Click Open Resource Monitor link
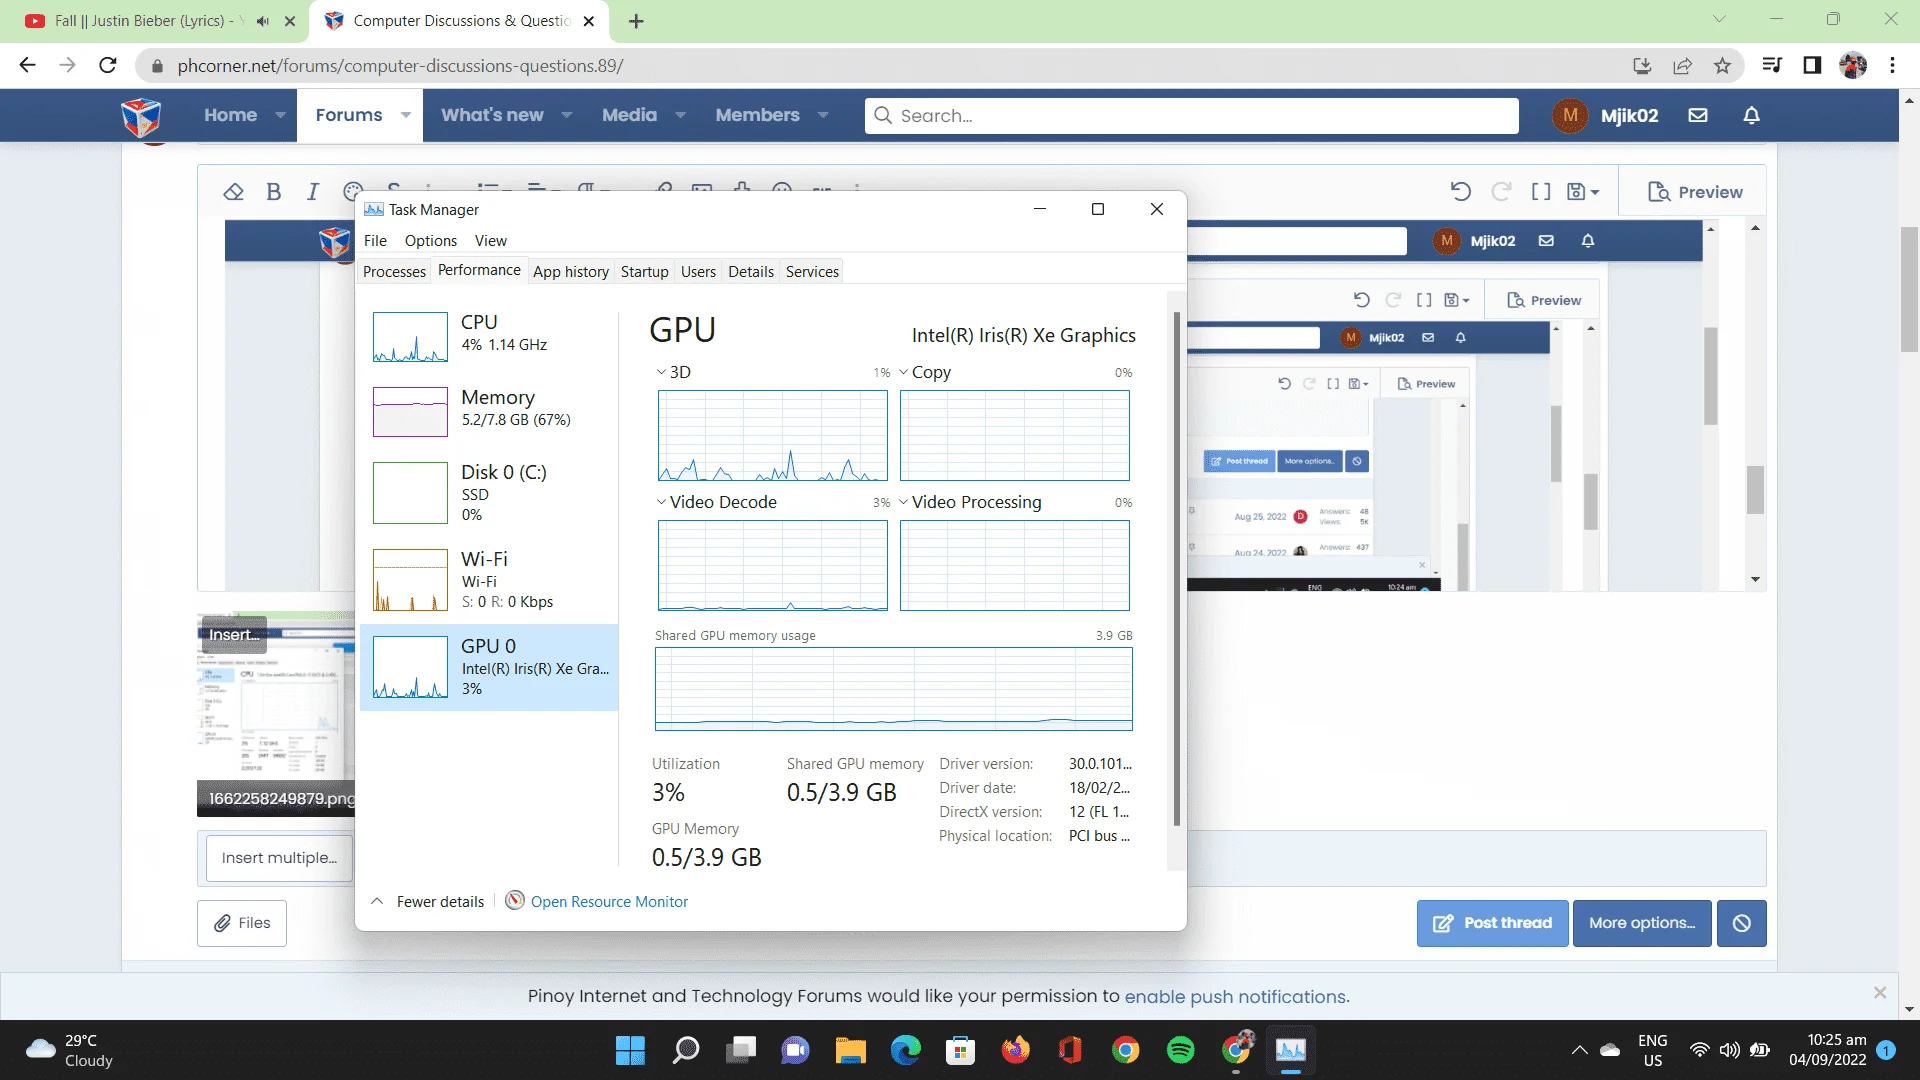 pos(609,902)
